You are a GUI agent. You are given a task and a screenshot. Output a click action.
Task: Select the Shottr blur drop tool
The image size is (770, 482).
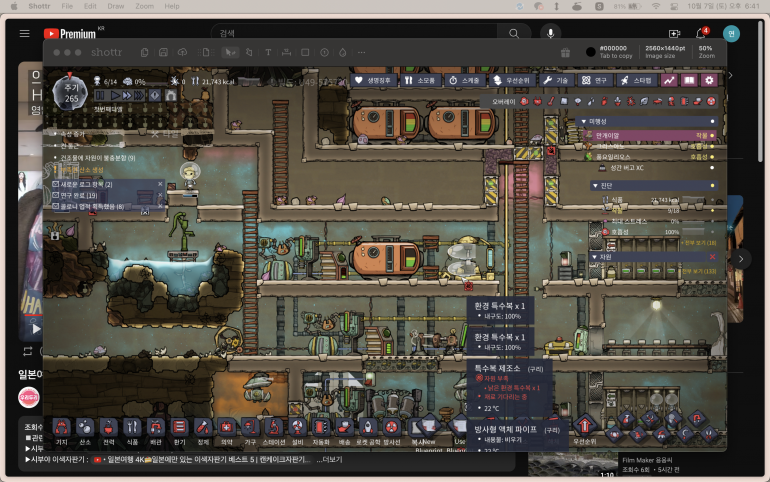point(343,53)
